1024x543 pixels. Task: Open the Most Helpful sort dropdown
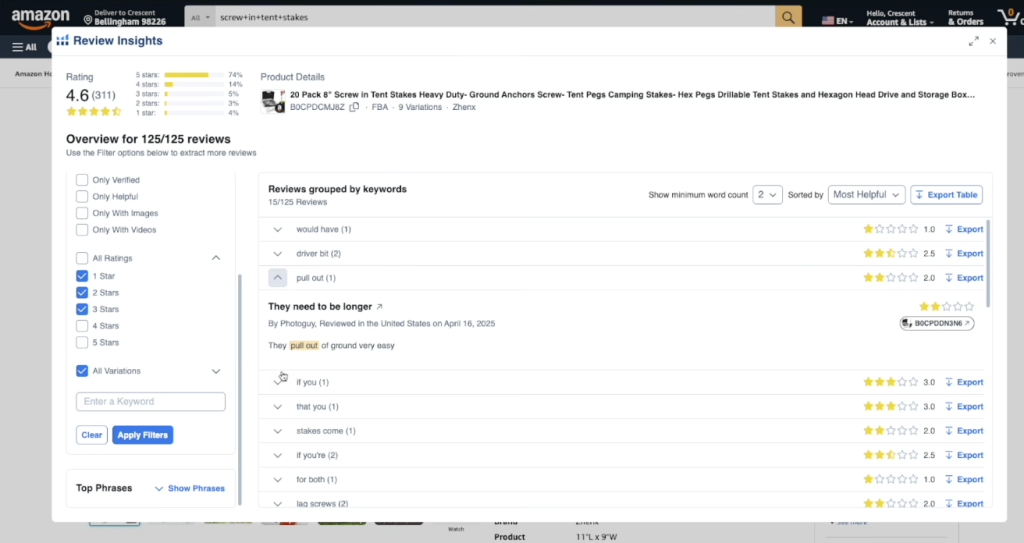tap(867, 195)
